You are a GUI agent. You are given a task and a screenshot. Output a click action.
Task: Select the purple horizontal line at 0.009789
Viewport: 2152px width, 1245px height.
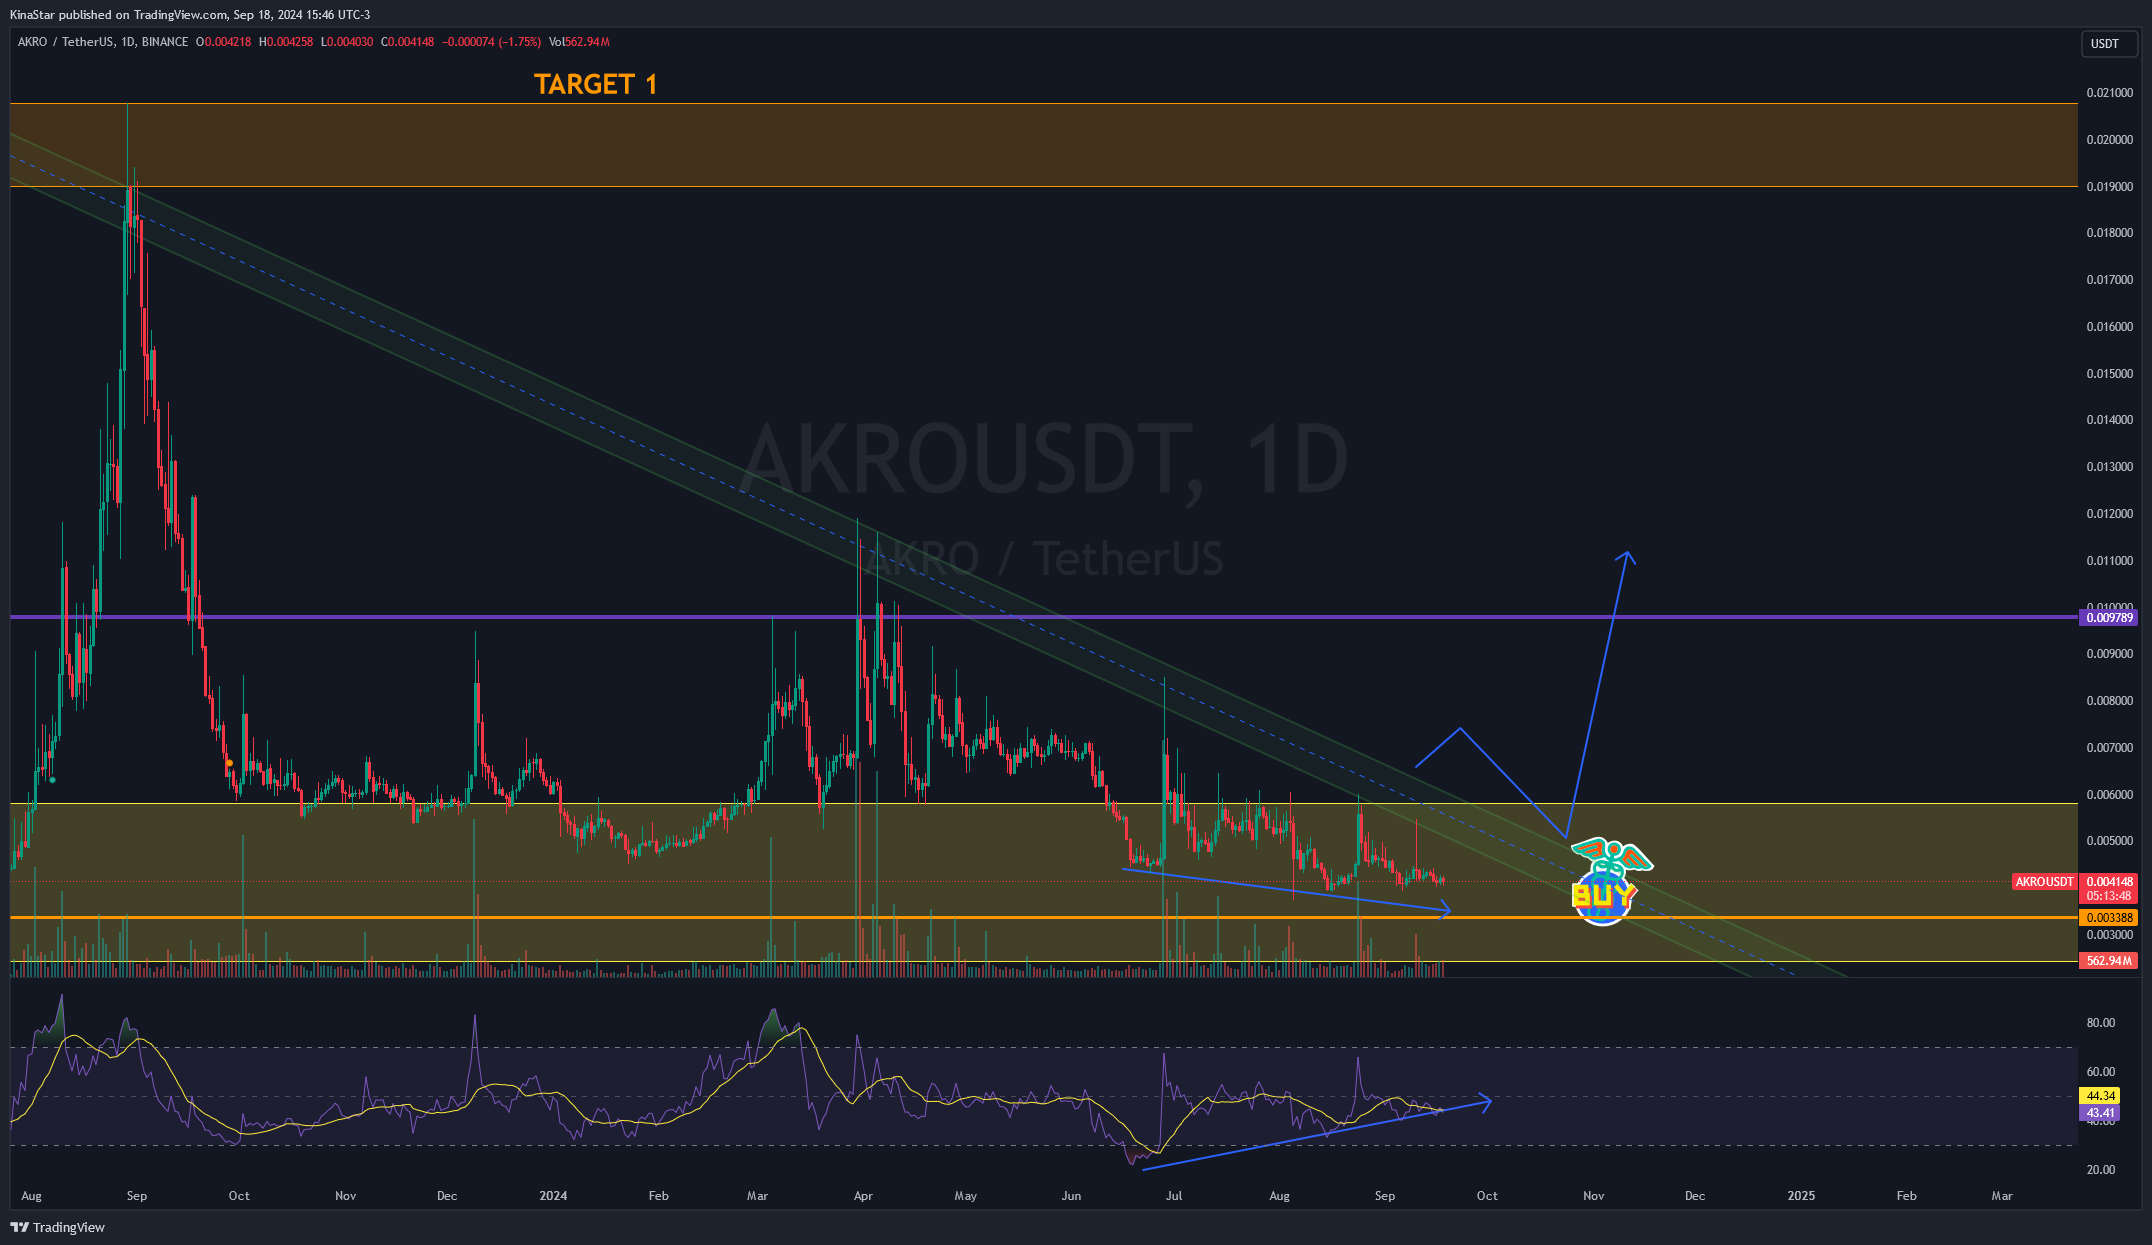pyautogui.click(x=1044, y=617)
